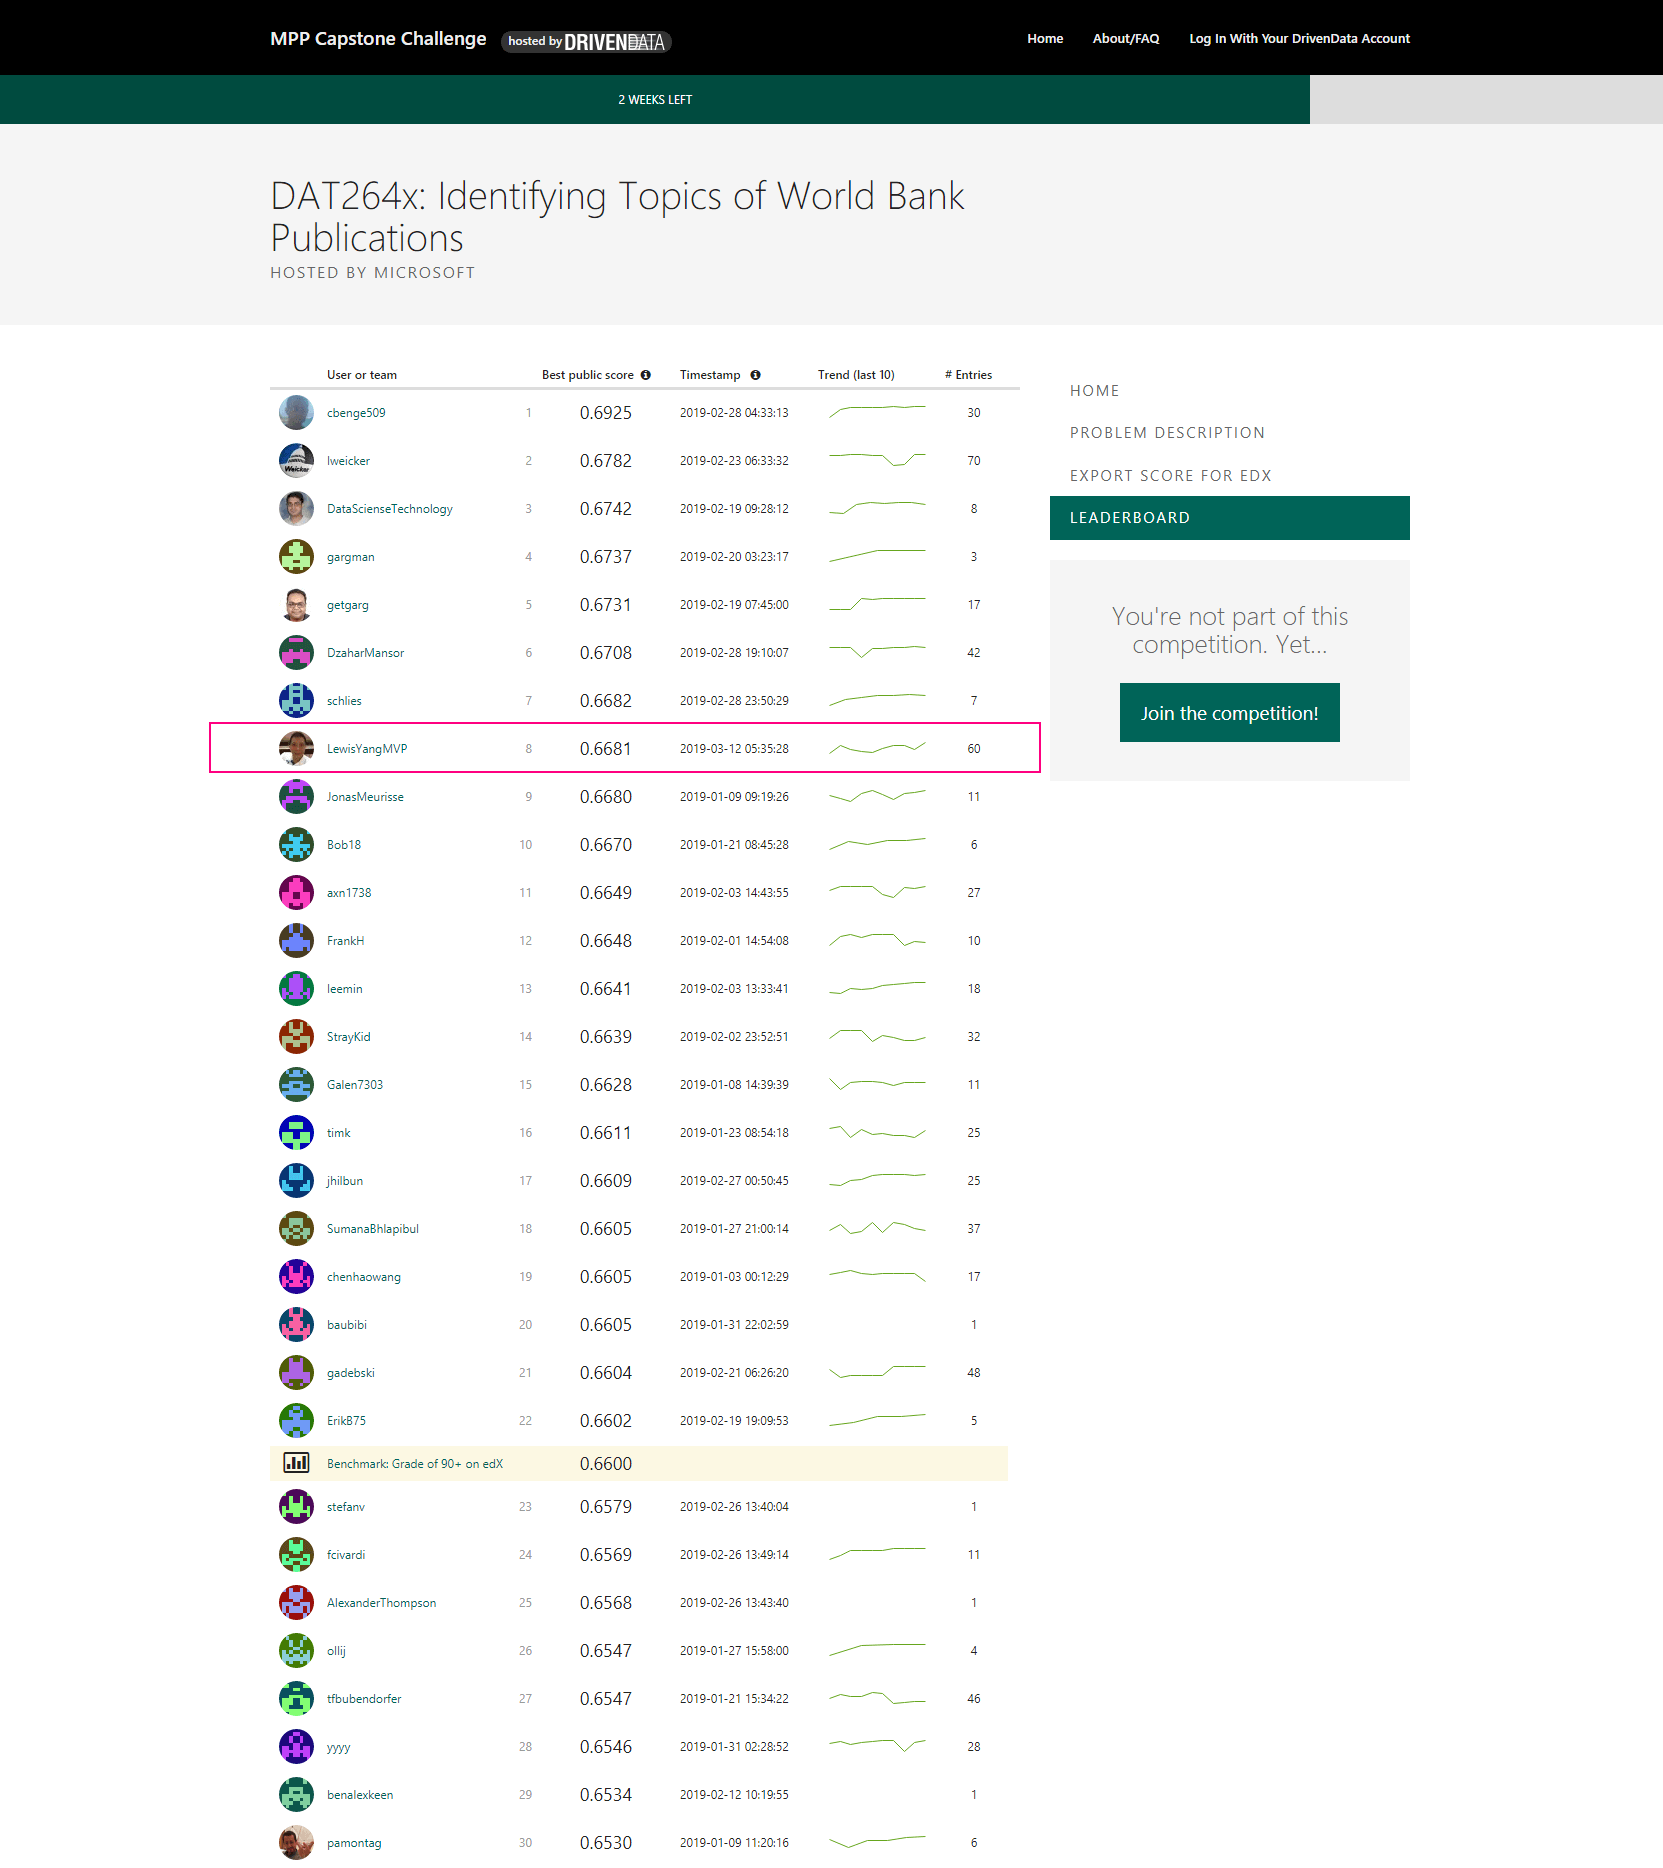Click cbenge509's trend sparkline
This screenshot has width=1663, height=1868.
coord(877,410)
